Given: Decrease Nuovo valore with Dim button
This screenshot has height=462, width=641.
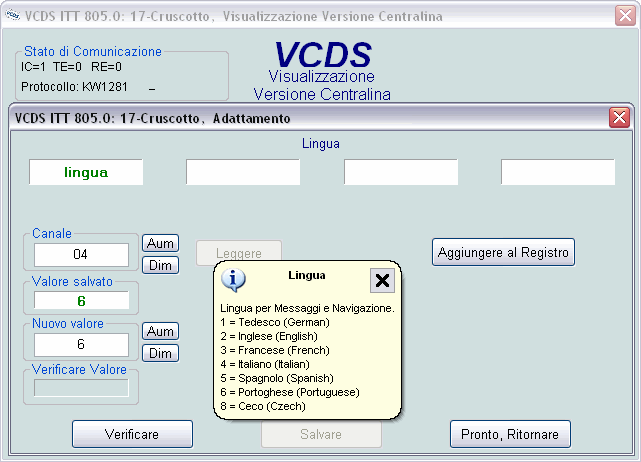Looking at the screenshot, I should pos(160,353).
